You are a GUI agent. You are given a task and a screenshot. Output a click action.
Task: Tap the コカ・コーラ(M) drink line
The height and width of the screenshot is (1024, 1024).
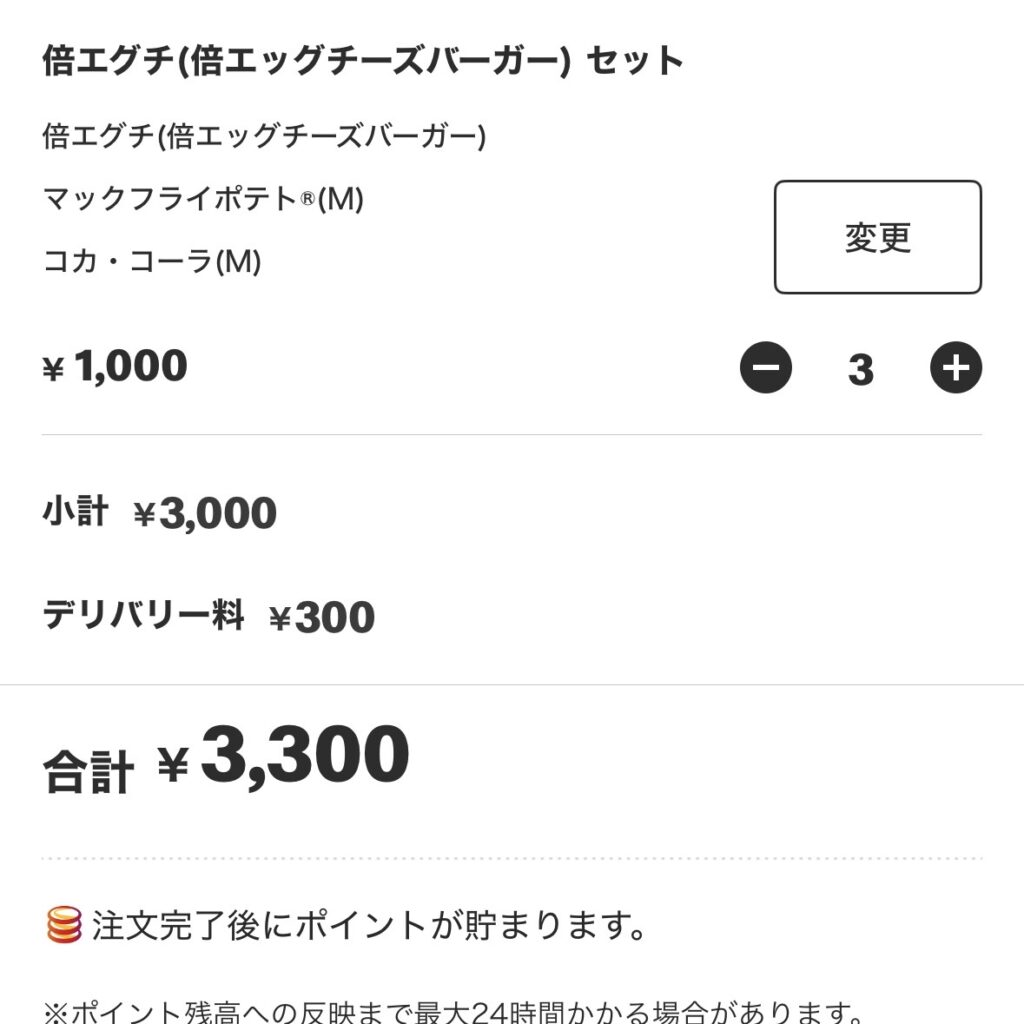[152, 262]
